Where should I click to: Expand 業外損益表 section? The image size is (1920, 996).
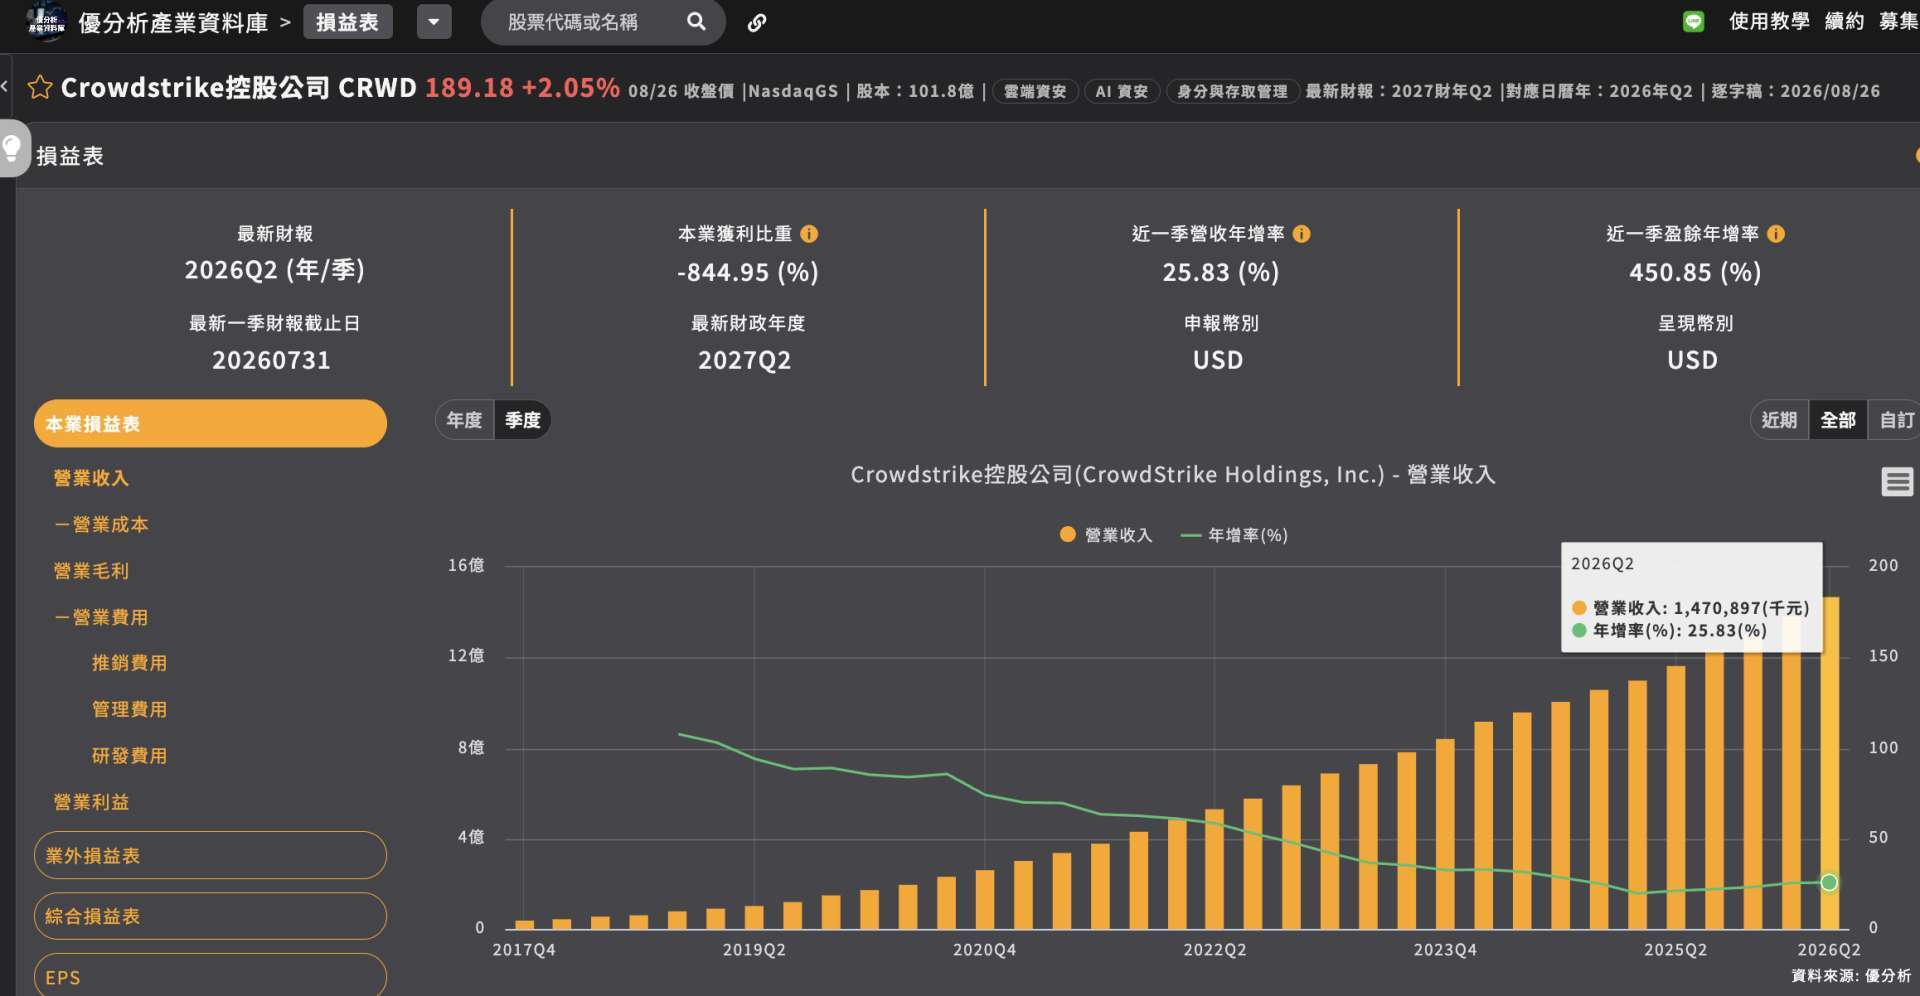pos(210,855)
